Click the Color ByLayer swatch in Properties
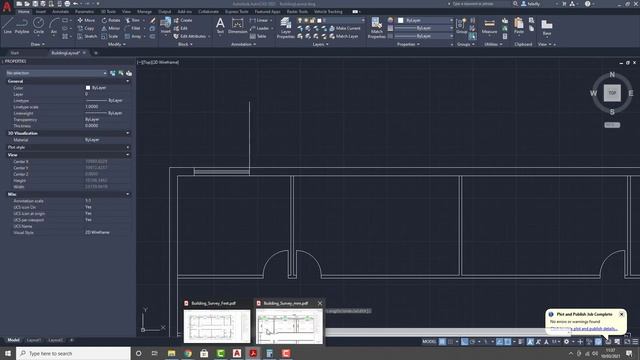640x360 pixels. 88,88
